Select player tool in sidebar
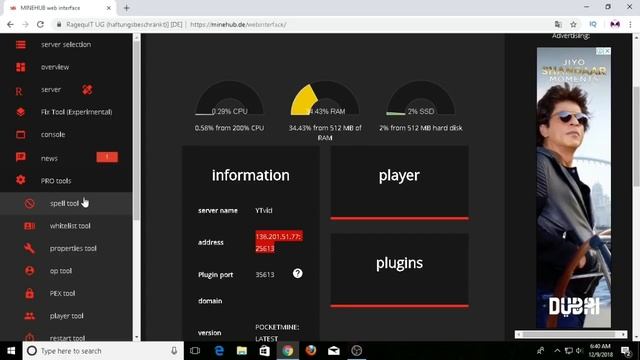The height and width of the screenshot is (360, 640). tap(66, 316)
